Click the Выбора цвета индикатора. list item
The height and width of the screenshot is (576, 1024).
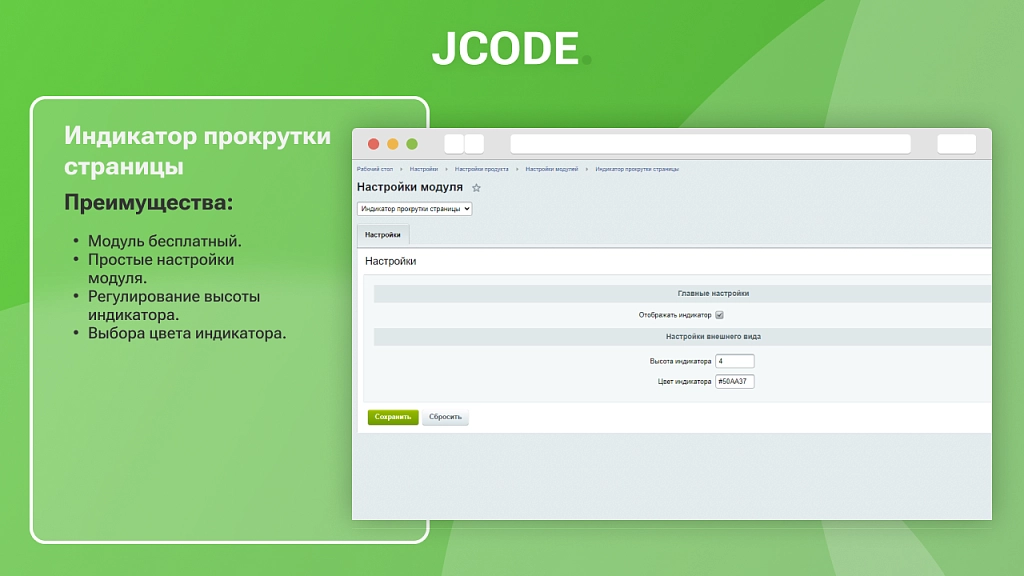[187, 333]
